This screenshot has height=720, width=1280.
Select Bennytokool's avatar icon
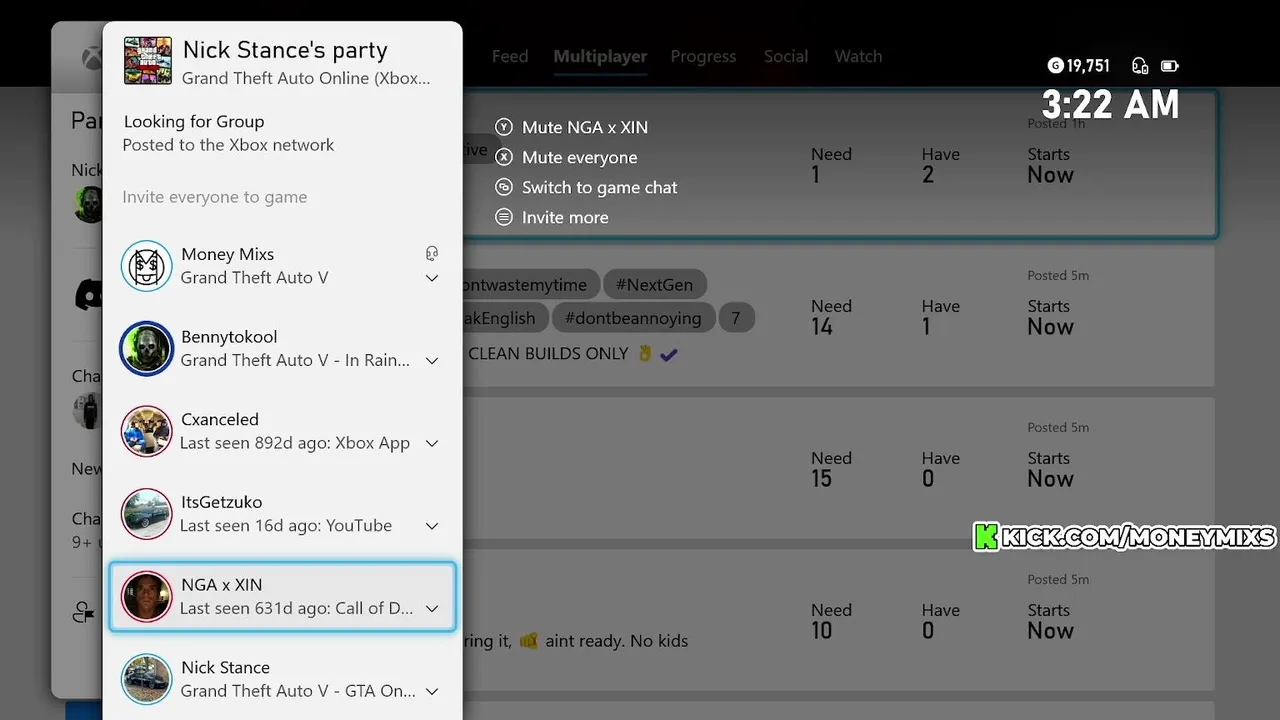point(146,349)
